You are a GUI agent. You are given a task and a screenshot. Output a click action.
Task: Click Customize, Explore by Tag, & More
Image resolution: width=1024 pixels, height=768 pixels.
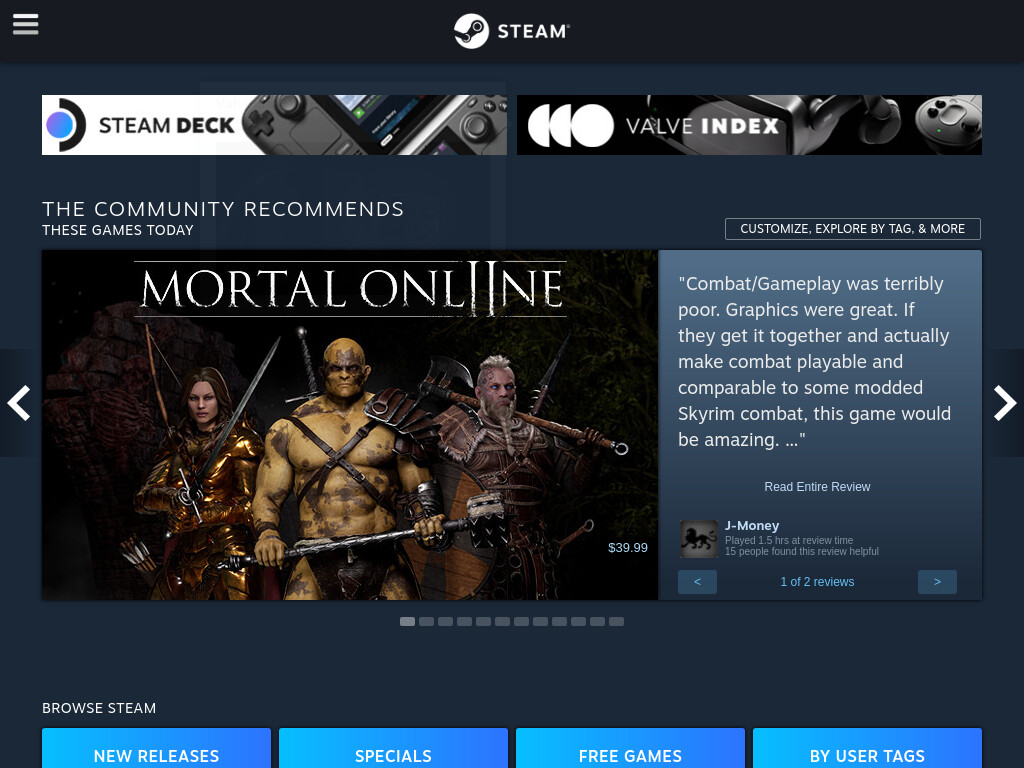point(852,229)
